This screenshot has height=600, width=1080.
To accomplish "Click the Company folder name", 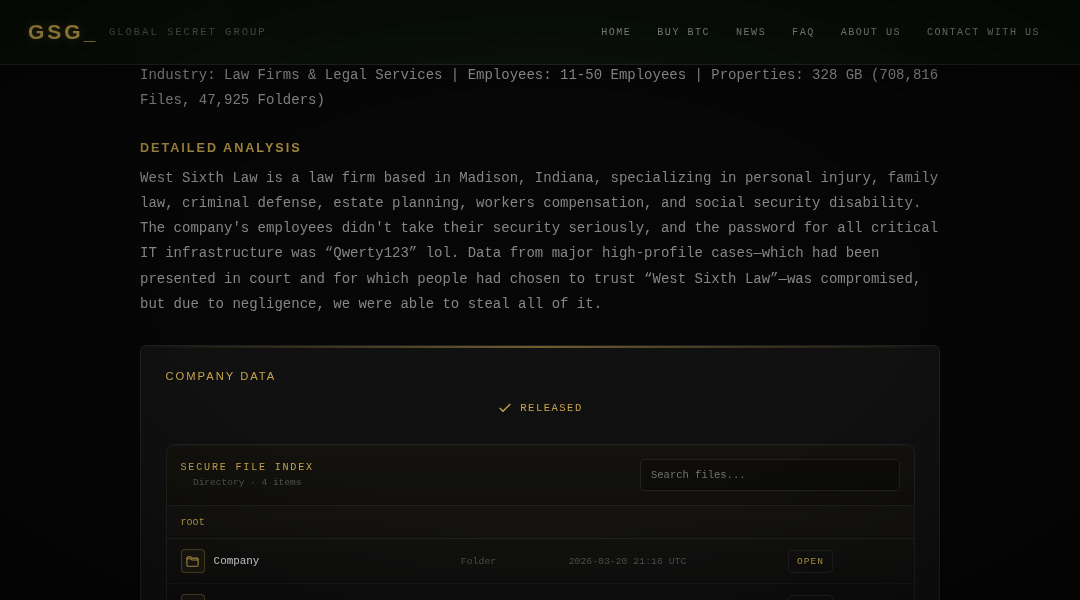I will pos(236,561).
